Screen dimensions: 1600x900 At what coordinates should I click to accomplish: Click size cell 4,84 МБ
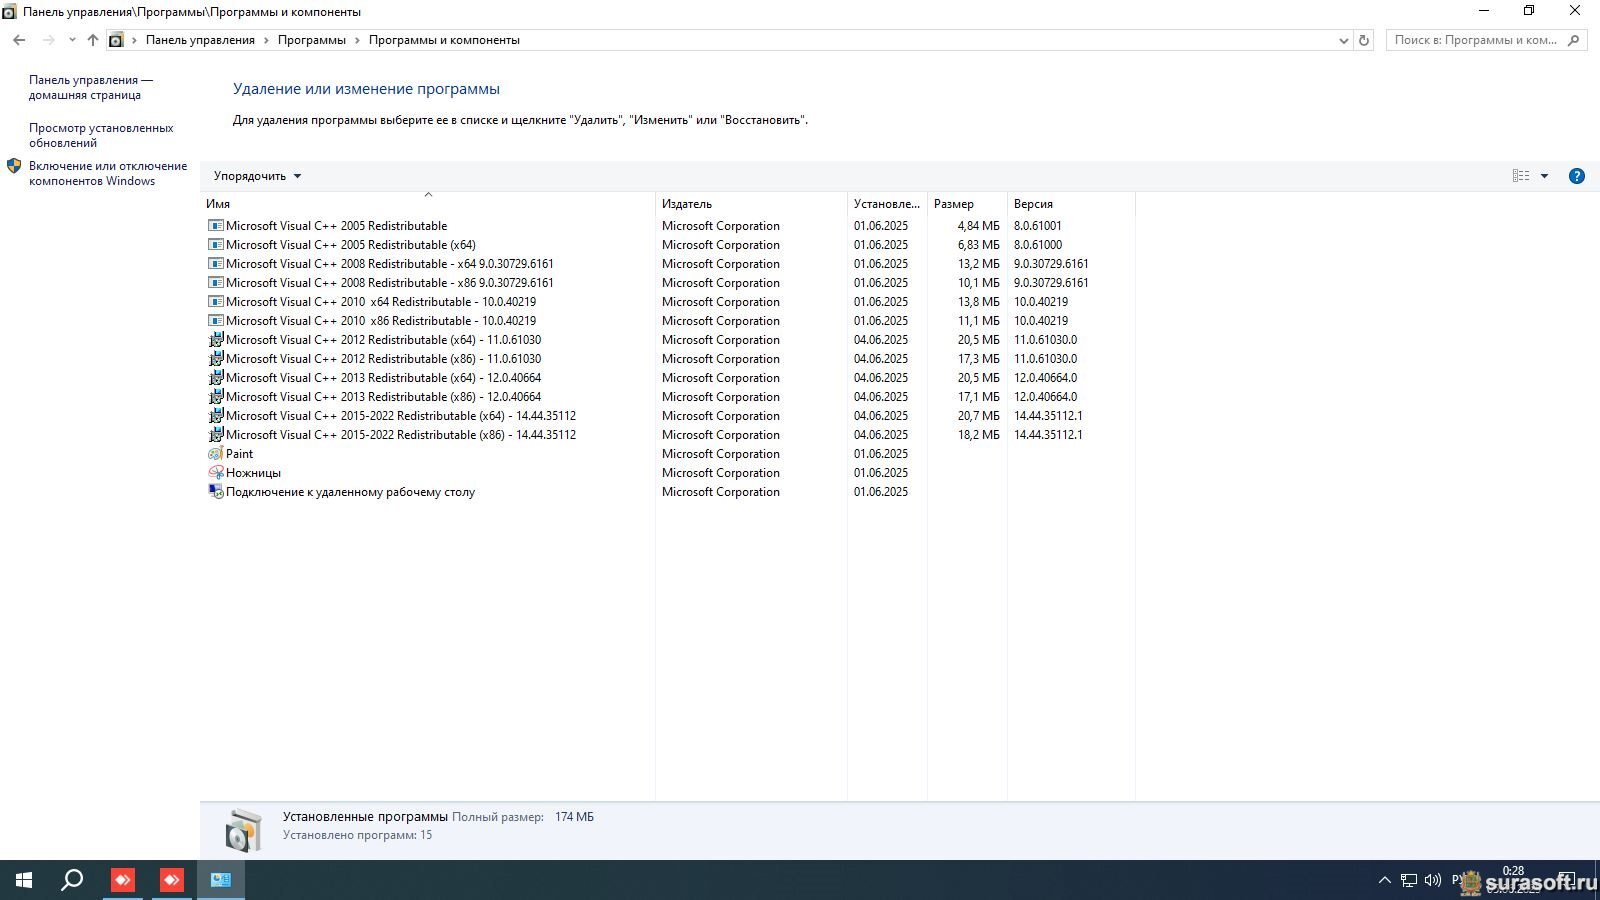click(978, 226)
